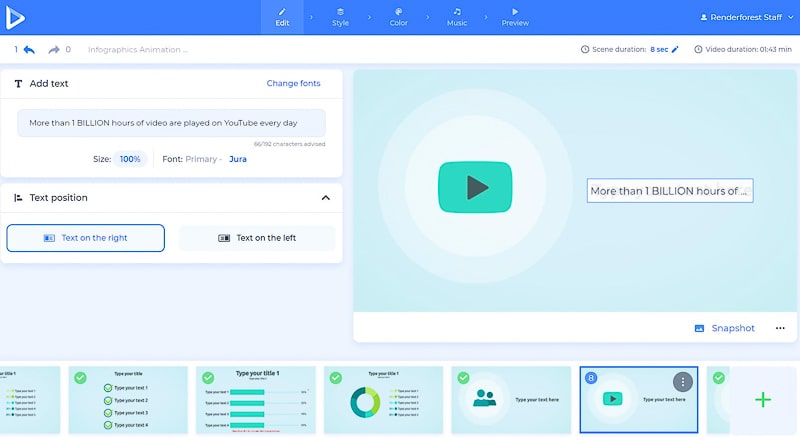Screen dimensions: 800x437
Task: Click the Text position alignment icon
Action: (x=18, y=198)
